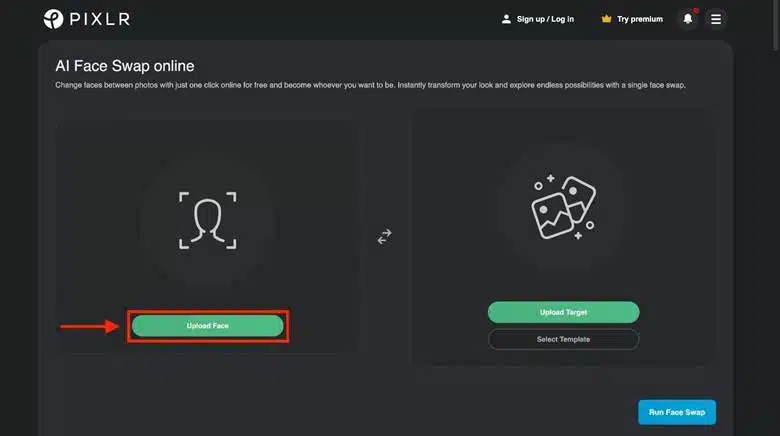Choose Select Template
This screenshot has height=436, width=780.
(x=564, y=339)
